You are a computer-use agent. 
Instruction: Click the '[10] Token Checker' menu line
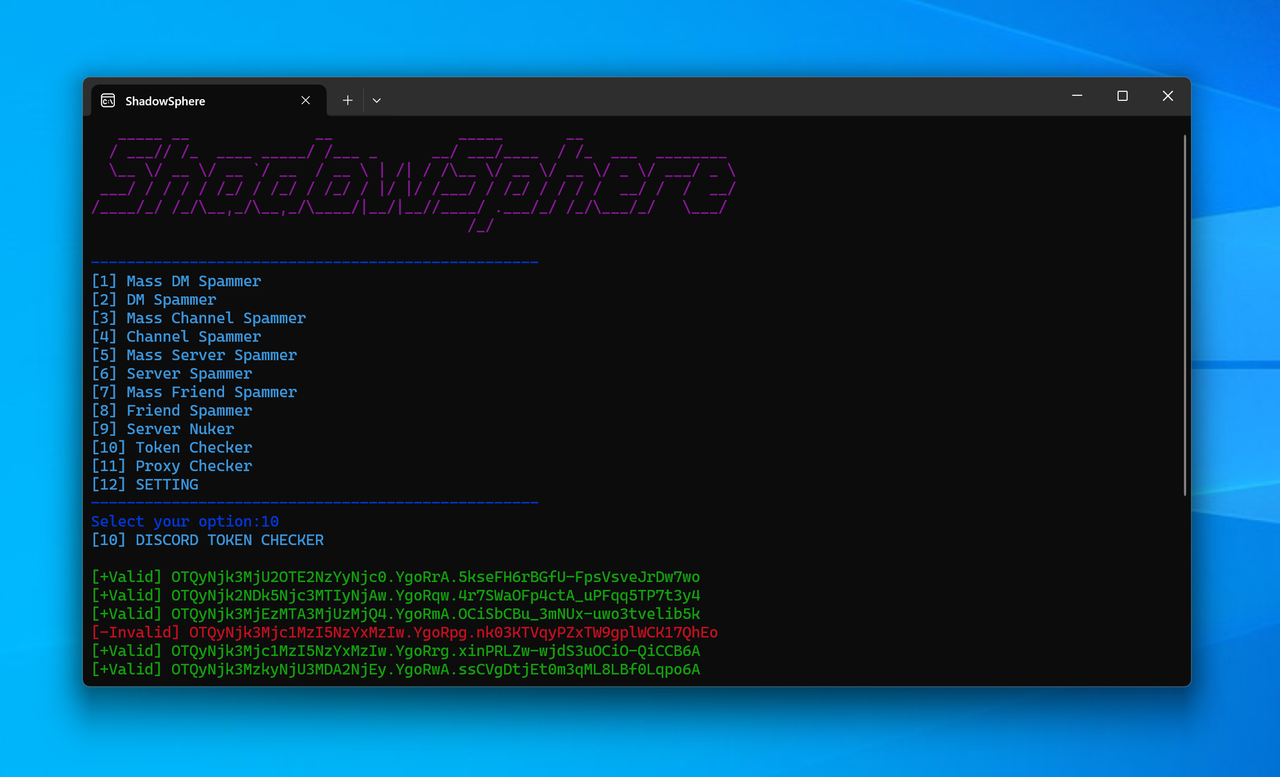point(172,448)
